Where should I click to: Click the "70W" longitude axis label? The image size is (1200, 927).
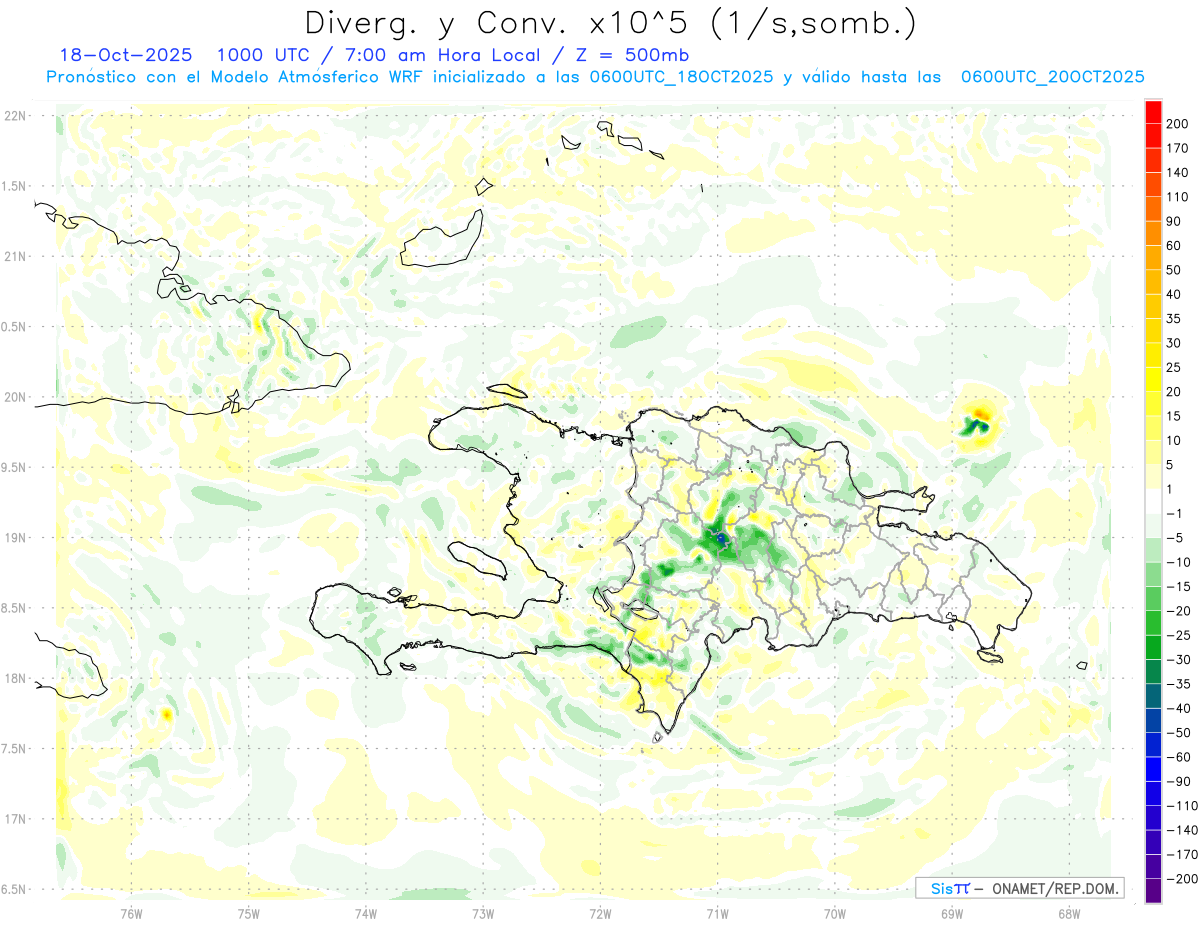pos(834,914)
